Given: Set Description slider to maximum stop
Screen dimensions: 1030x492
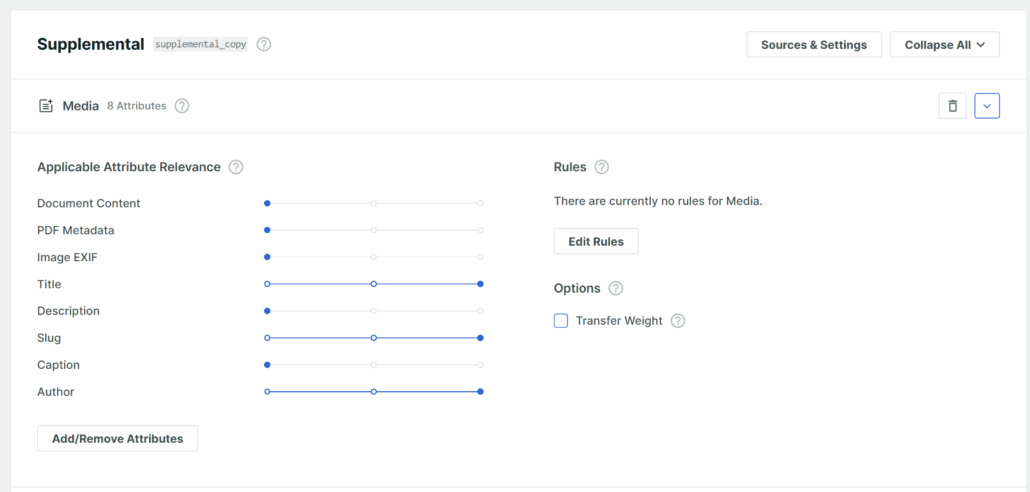Looking at the screenshot, I should coord(480,311).
